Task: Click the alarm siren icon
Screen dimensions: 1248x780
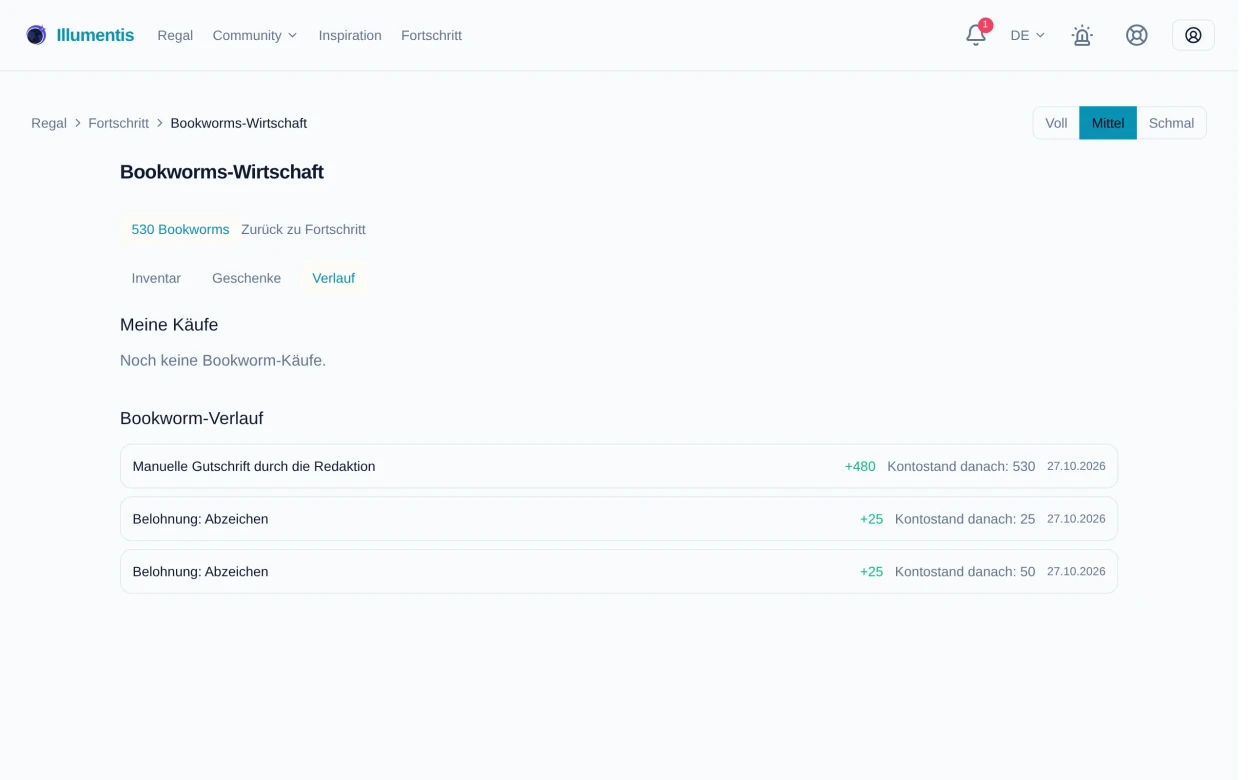Action: pyautogui.click(x=1082, y=35)
